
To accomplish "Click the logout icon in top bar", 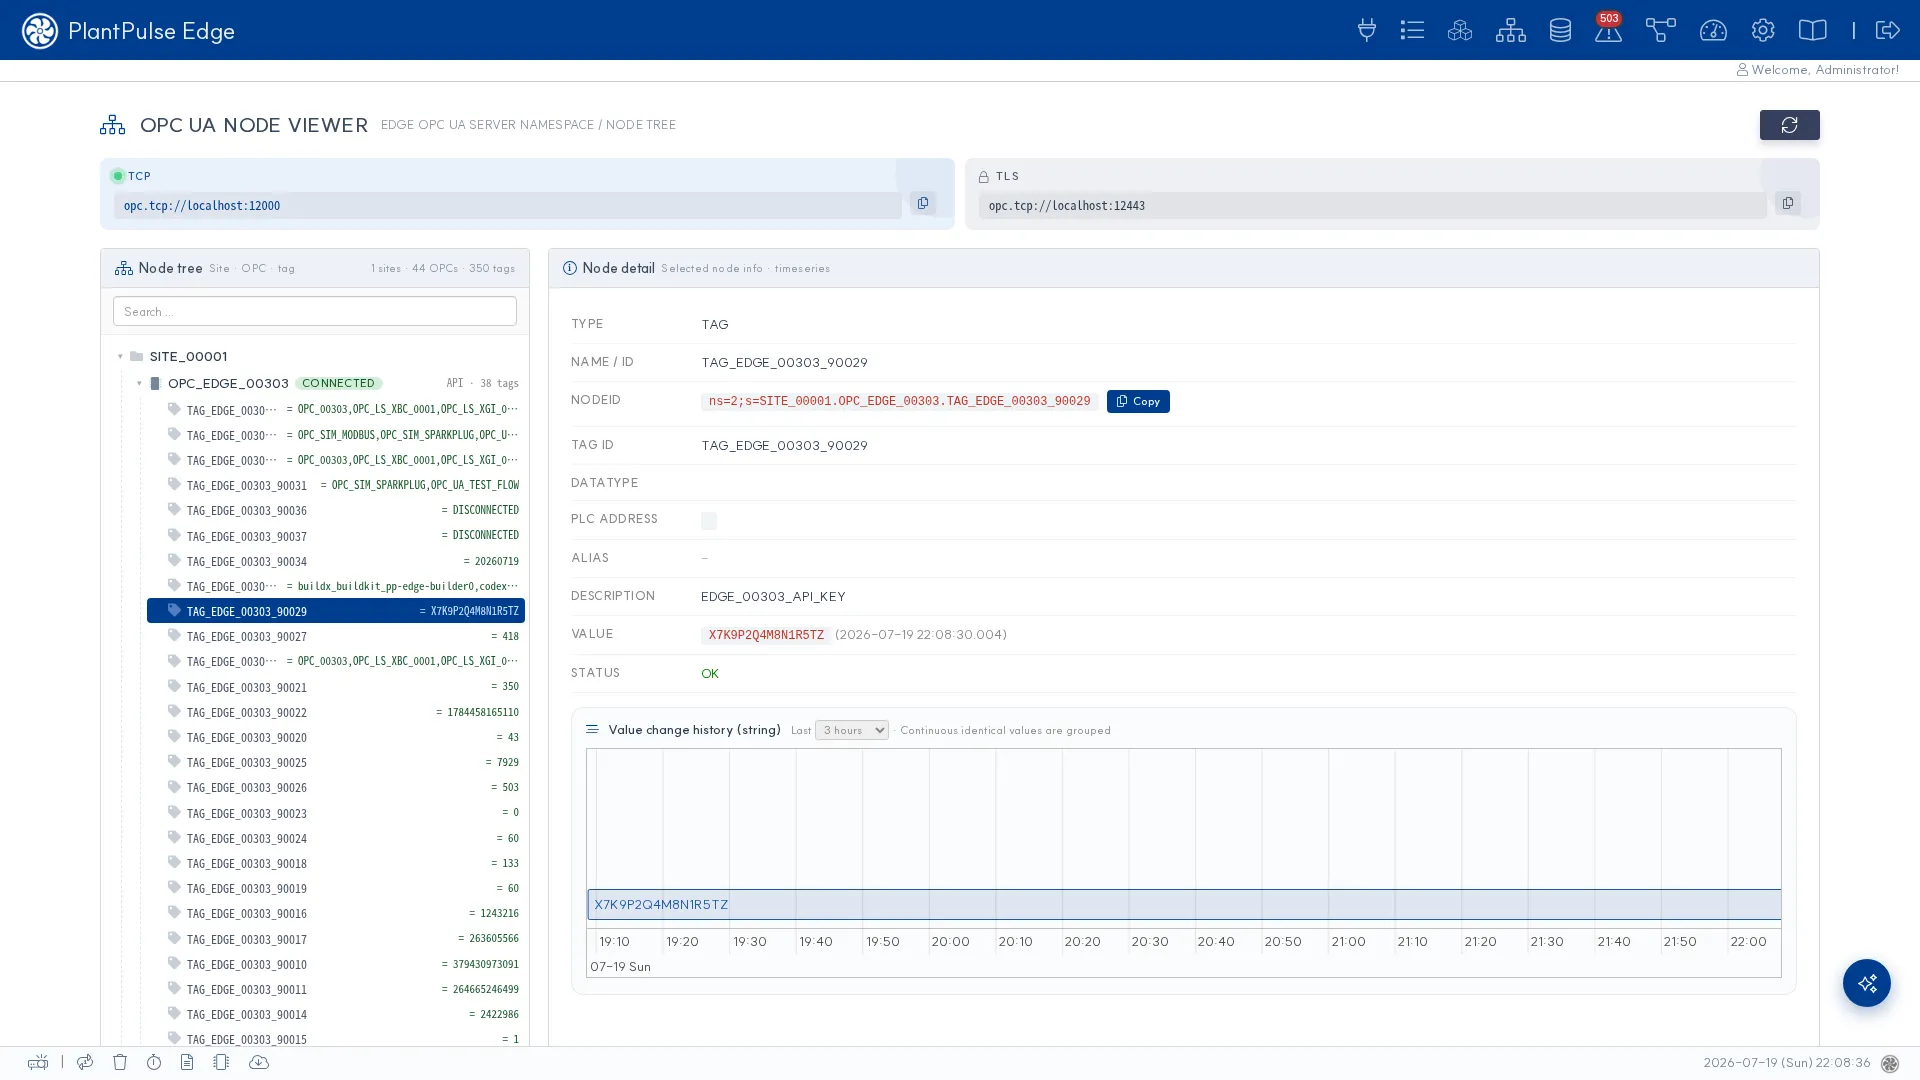I will point(1887,30).
